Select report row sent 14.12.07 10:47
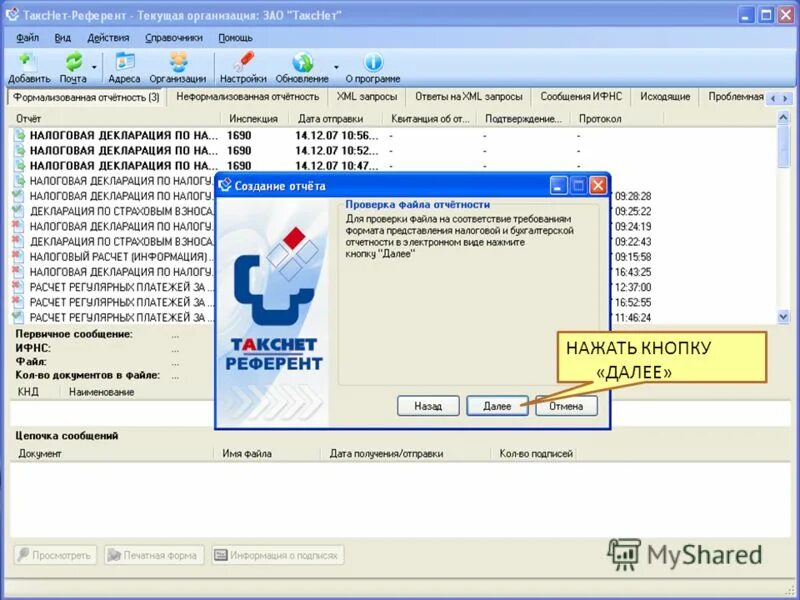The height and width of the screenshot is (600, 800). click(x=393, y=166)
